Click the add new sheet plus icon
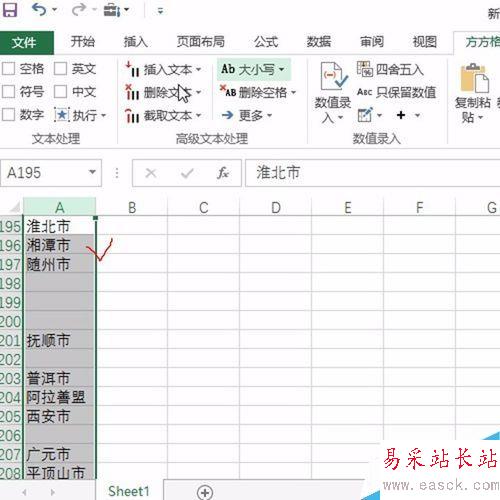 click(x=205, y=492)
